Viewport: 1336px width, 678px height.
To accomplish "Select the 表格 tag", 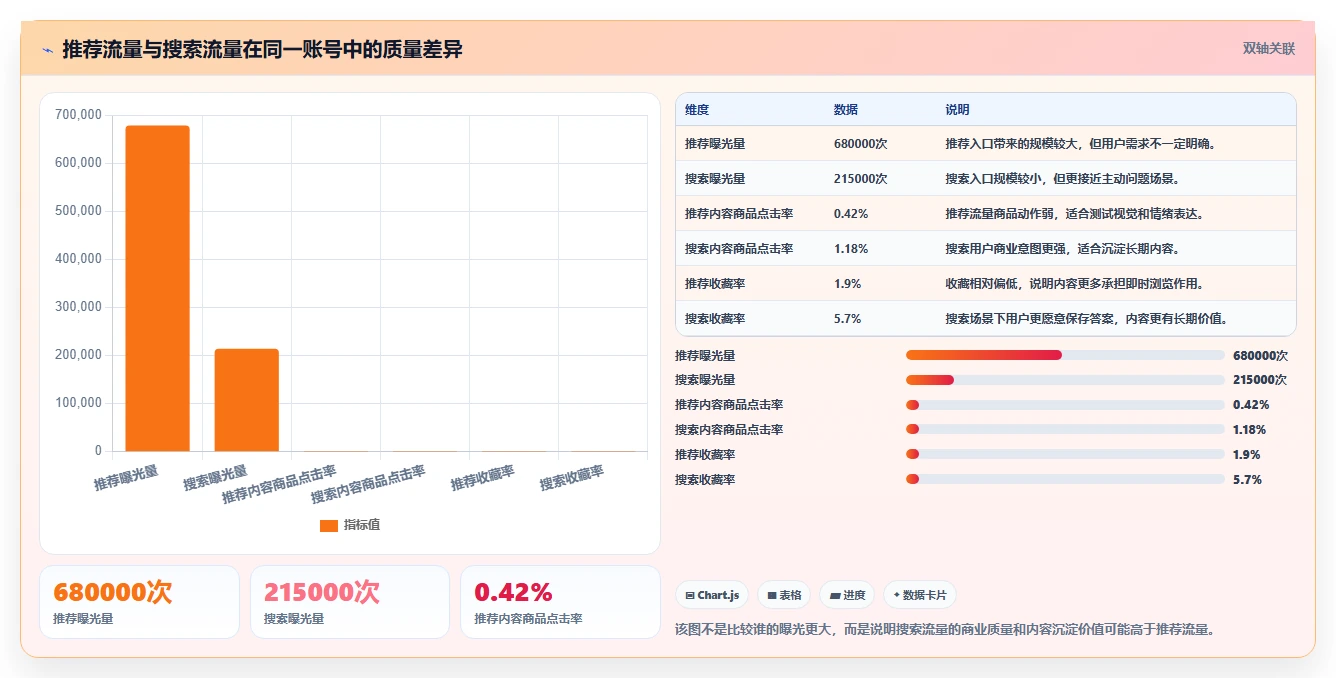I will [x=784, y=595].
